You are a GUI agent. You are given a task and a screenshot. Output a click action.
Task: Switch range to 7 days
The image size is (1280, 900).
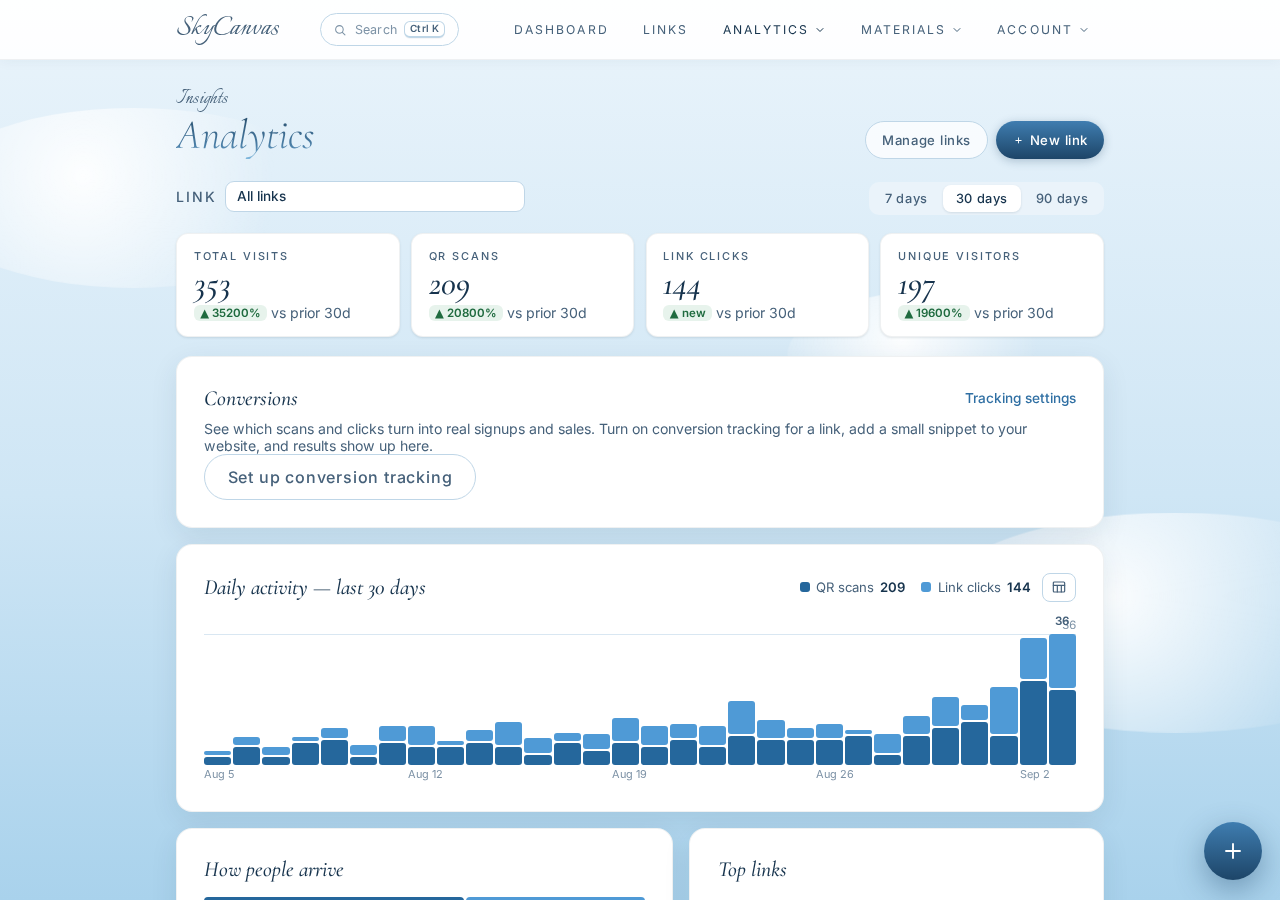906,198
